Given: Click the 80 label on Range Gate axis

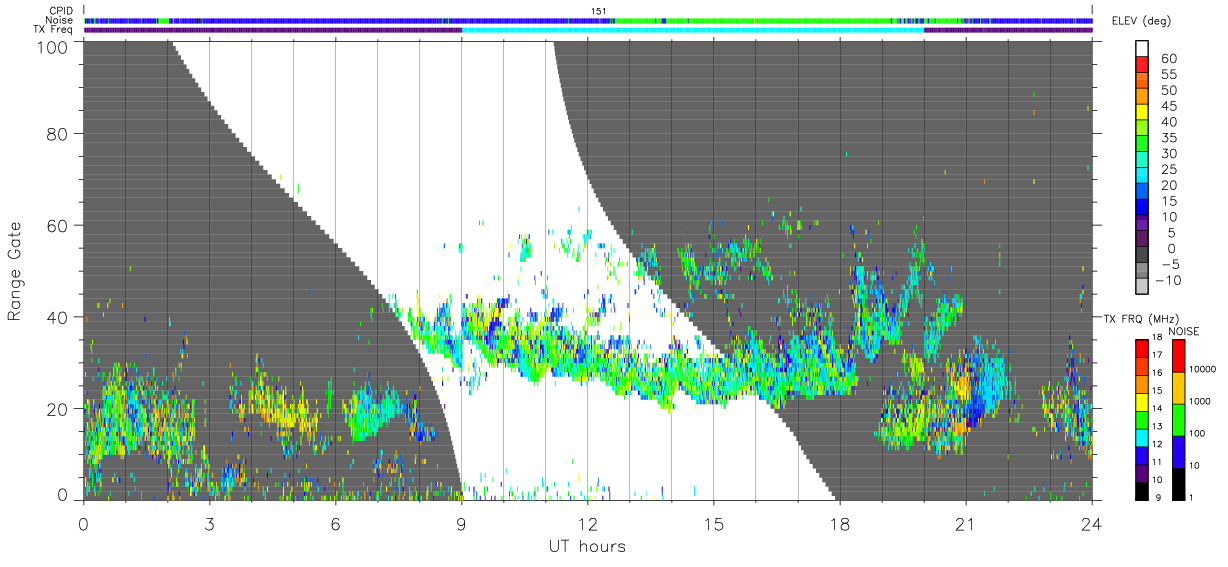Looking at the screenshot, I should click(x=57, y=133).
